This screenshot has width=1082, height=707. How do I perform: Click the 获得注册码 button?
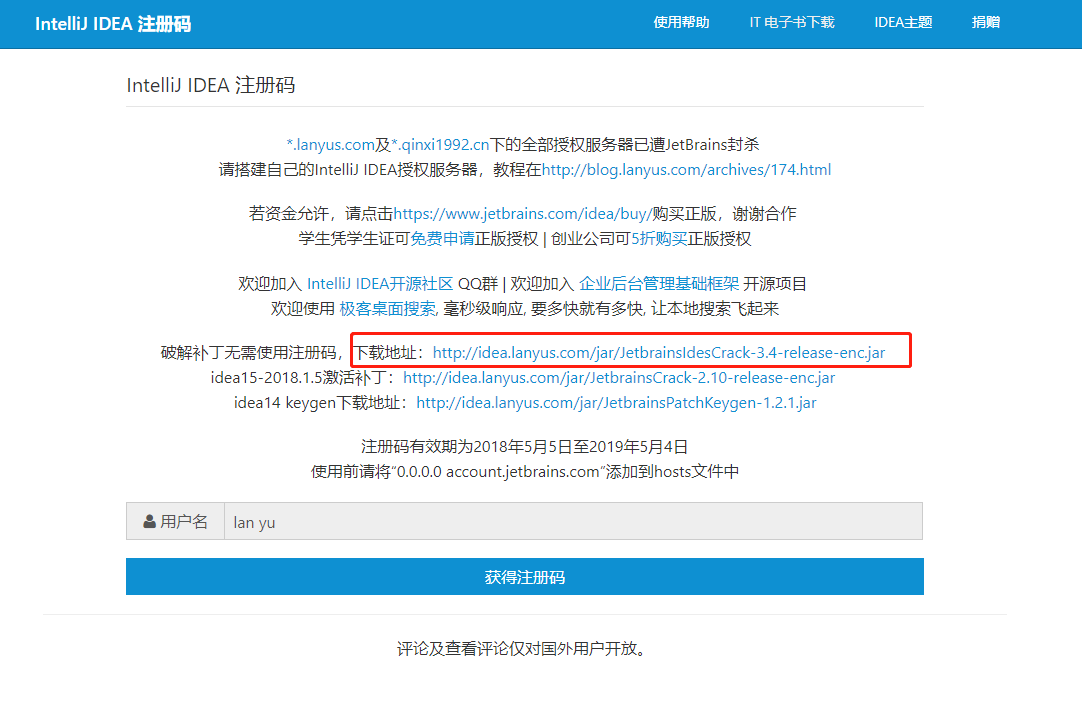click(524, 577)
